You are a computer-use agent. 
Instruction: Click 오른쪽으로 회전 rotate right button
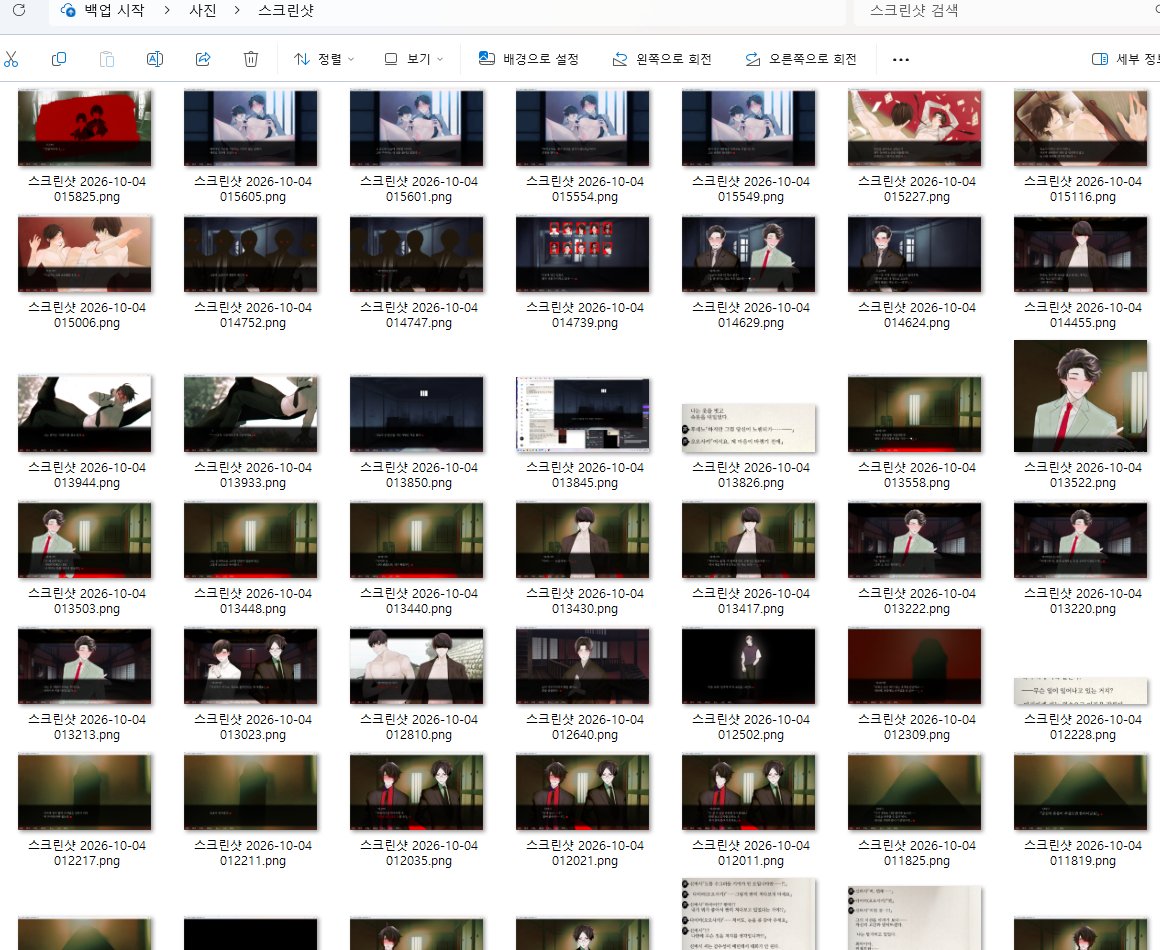[x=801, y=59]
